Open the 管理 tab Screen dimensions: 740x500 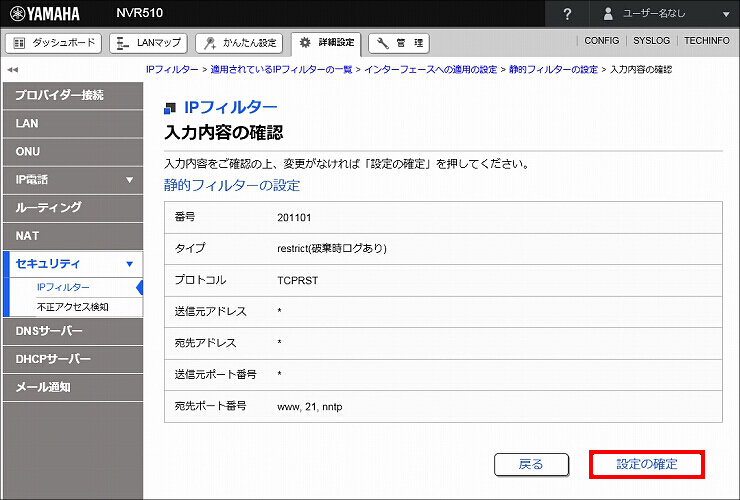(x=399, y=43)
